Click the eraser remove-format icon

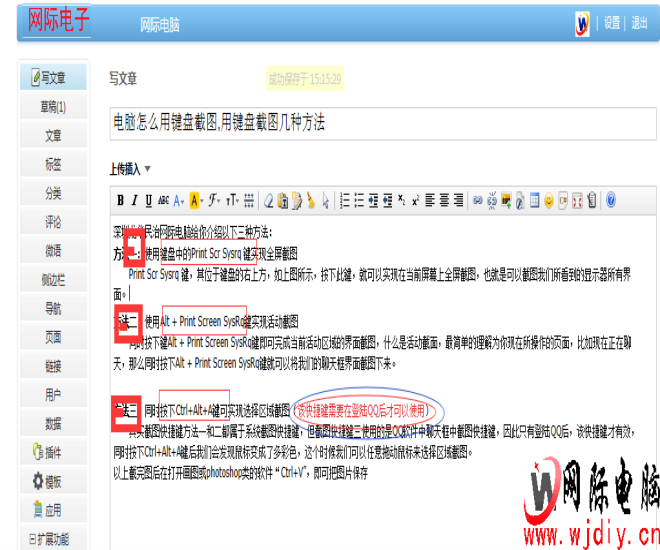coord(269,200)
